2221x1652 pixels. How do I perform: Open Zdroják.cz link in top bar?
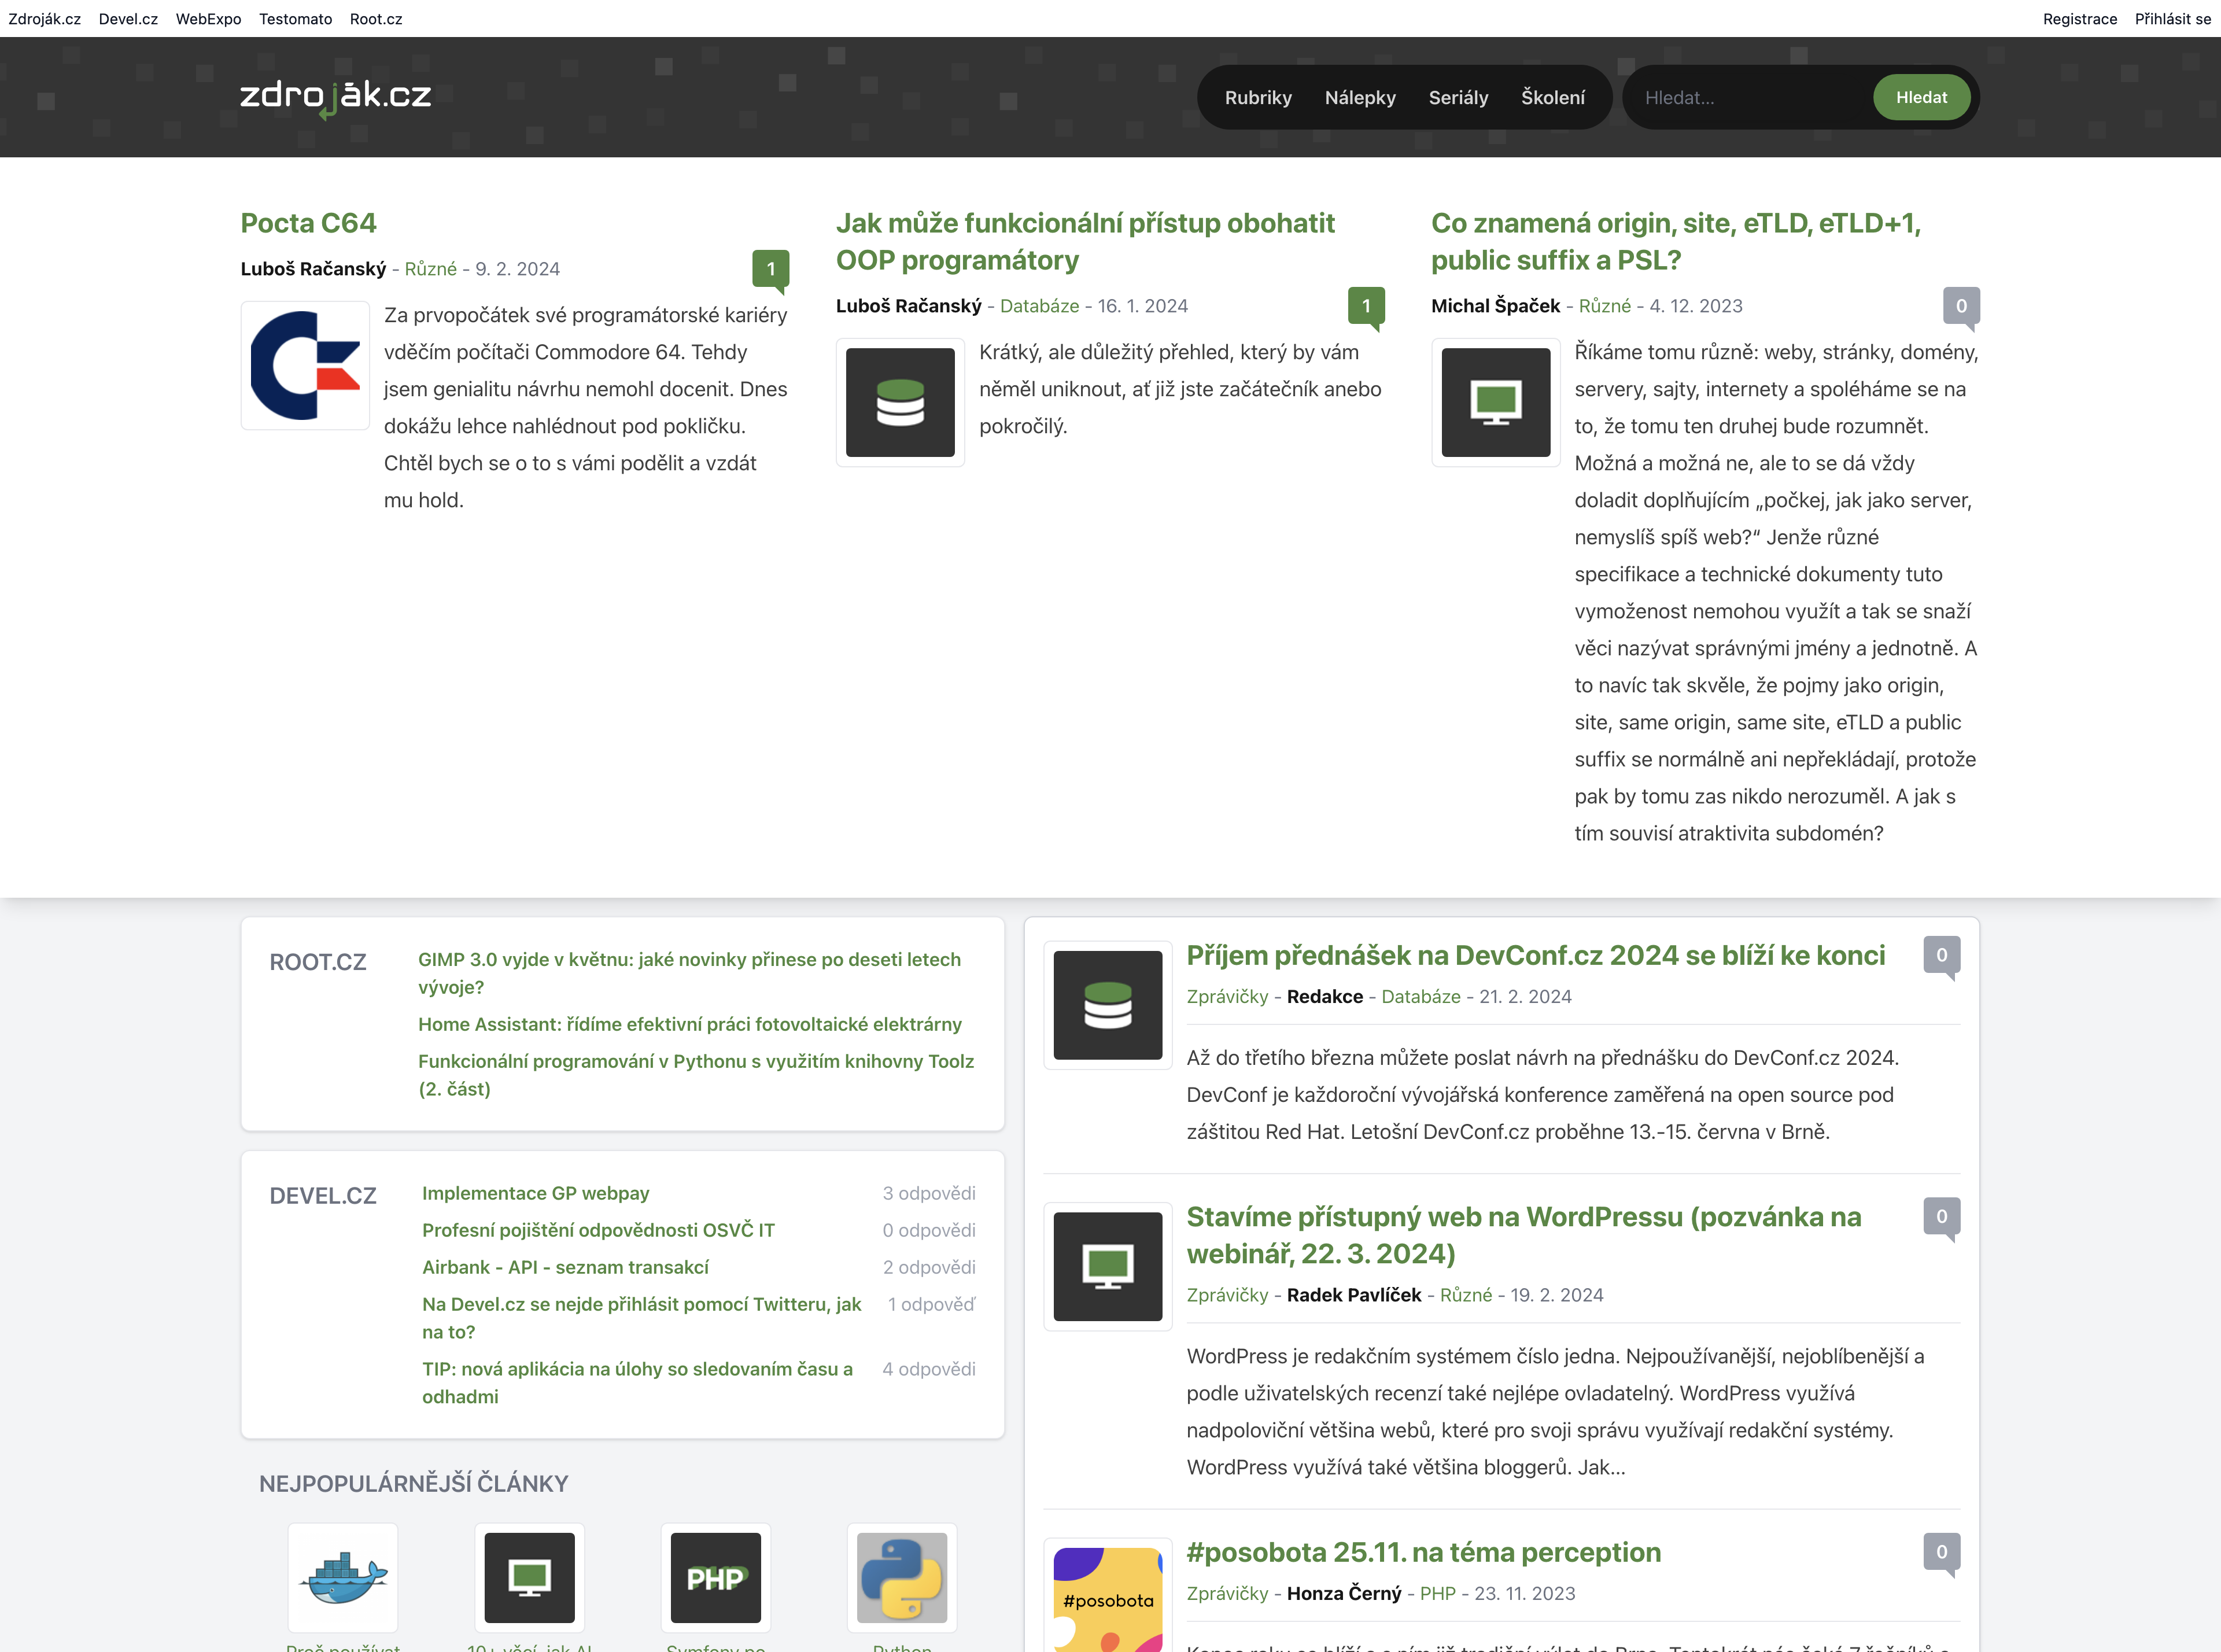point(45,19)
